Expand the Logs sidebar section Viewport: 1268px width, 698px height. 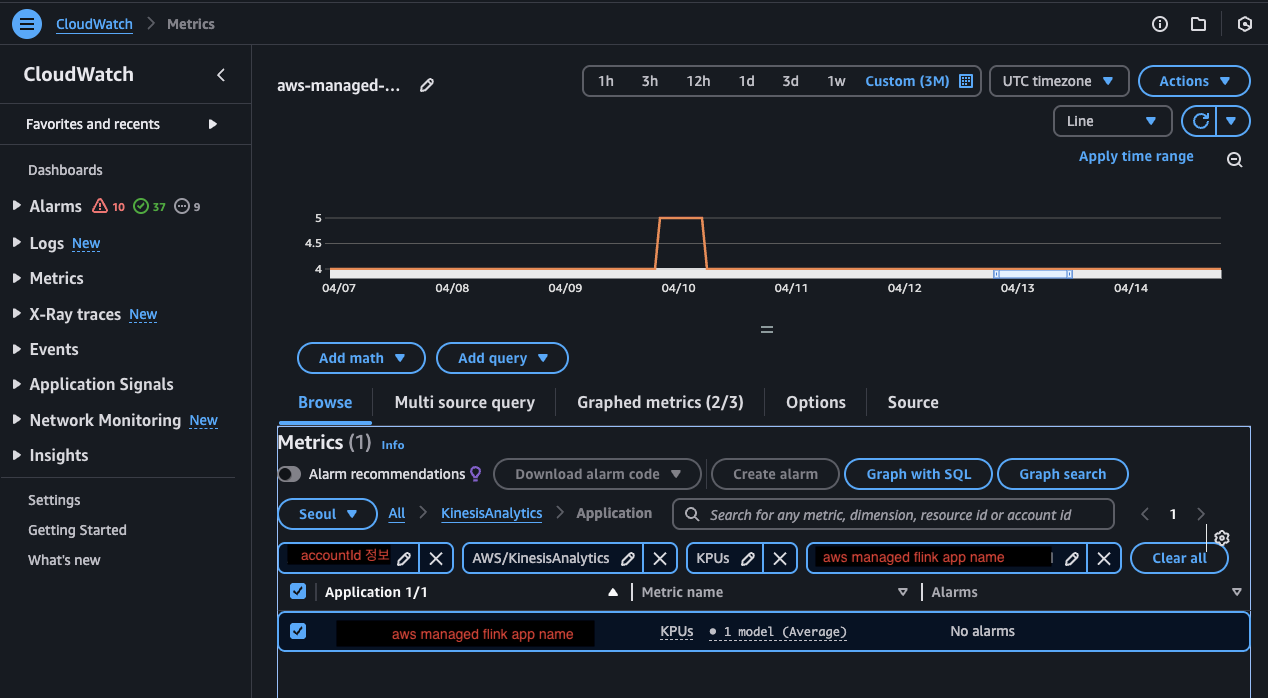16,243
